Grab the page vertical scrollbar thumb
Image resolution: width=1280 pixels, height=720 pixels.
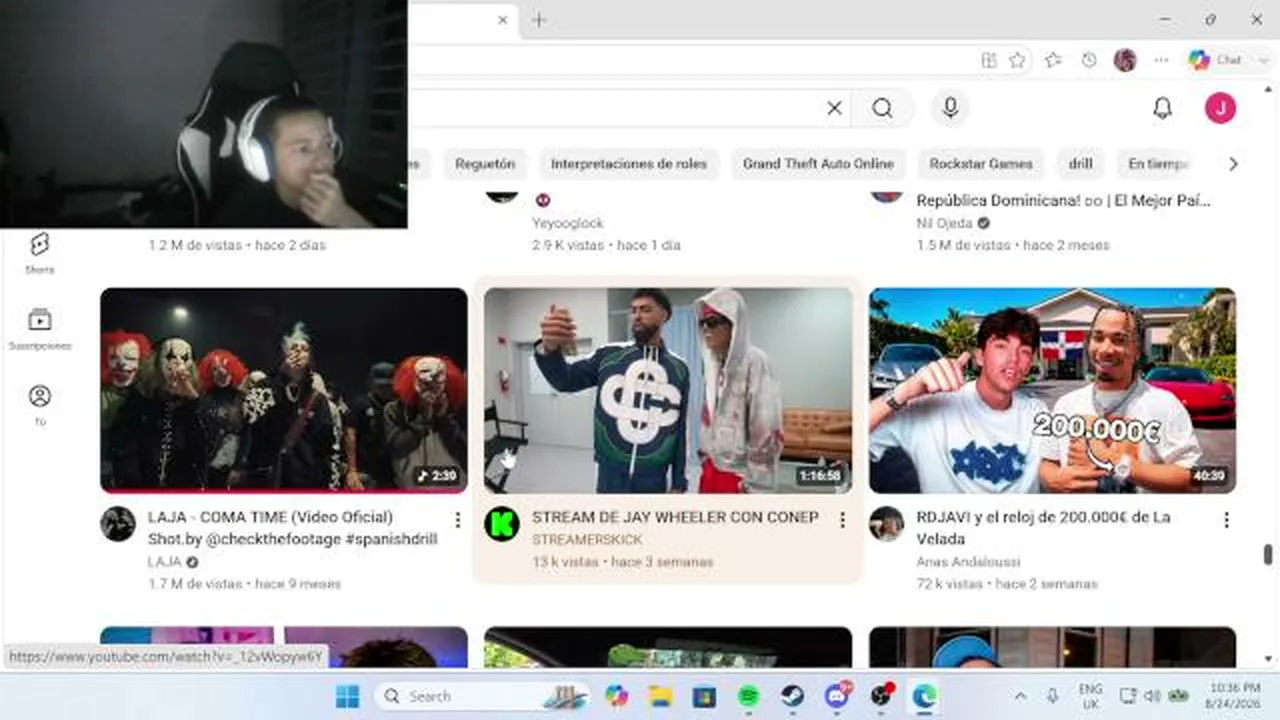[1268, 554]
